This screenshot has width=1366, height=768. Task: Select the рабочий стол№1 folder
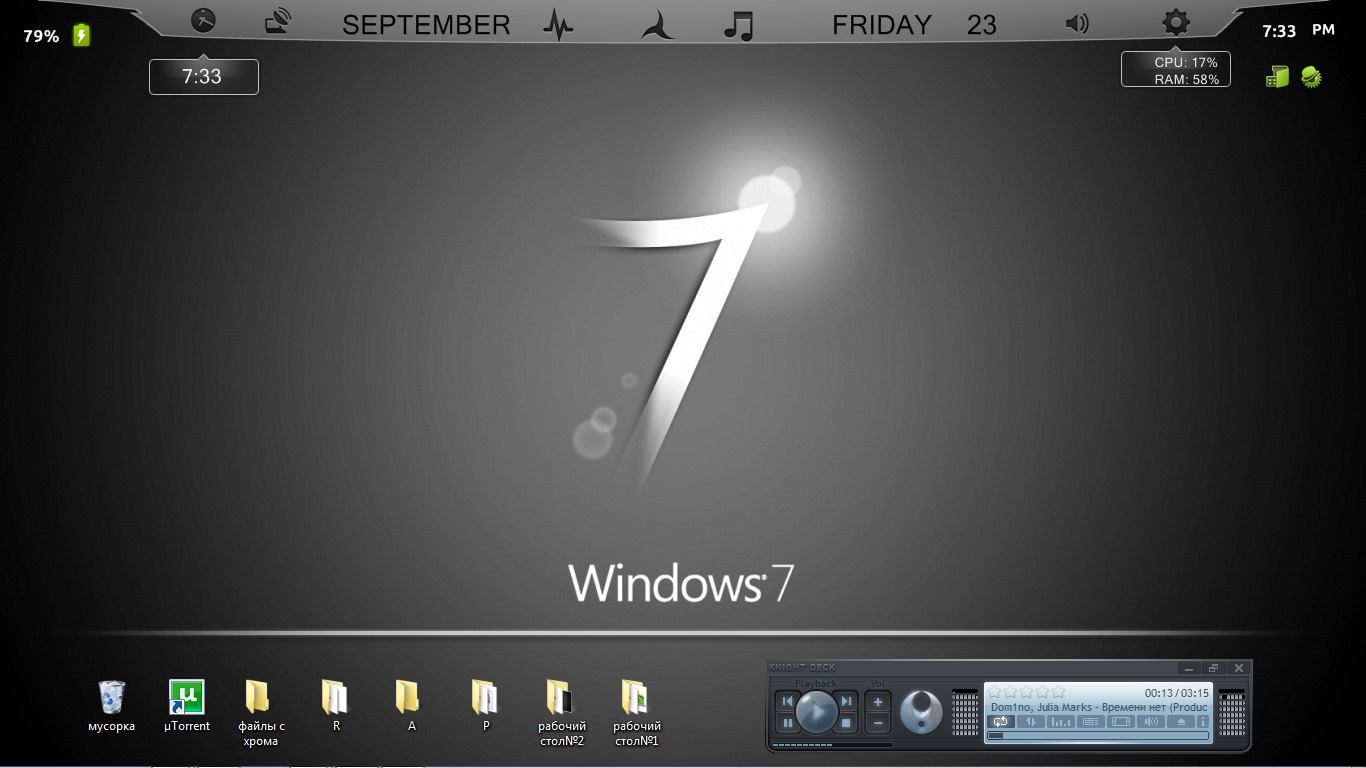(637, 713)
